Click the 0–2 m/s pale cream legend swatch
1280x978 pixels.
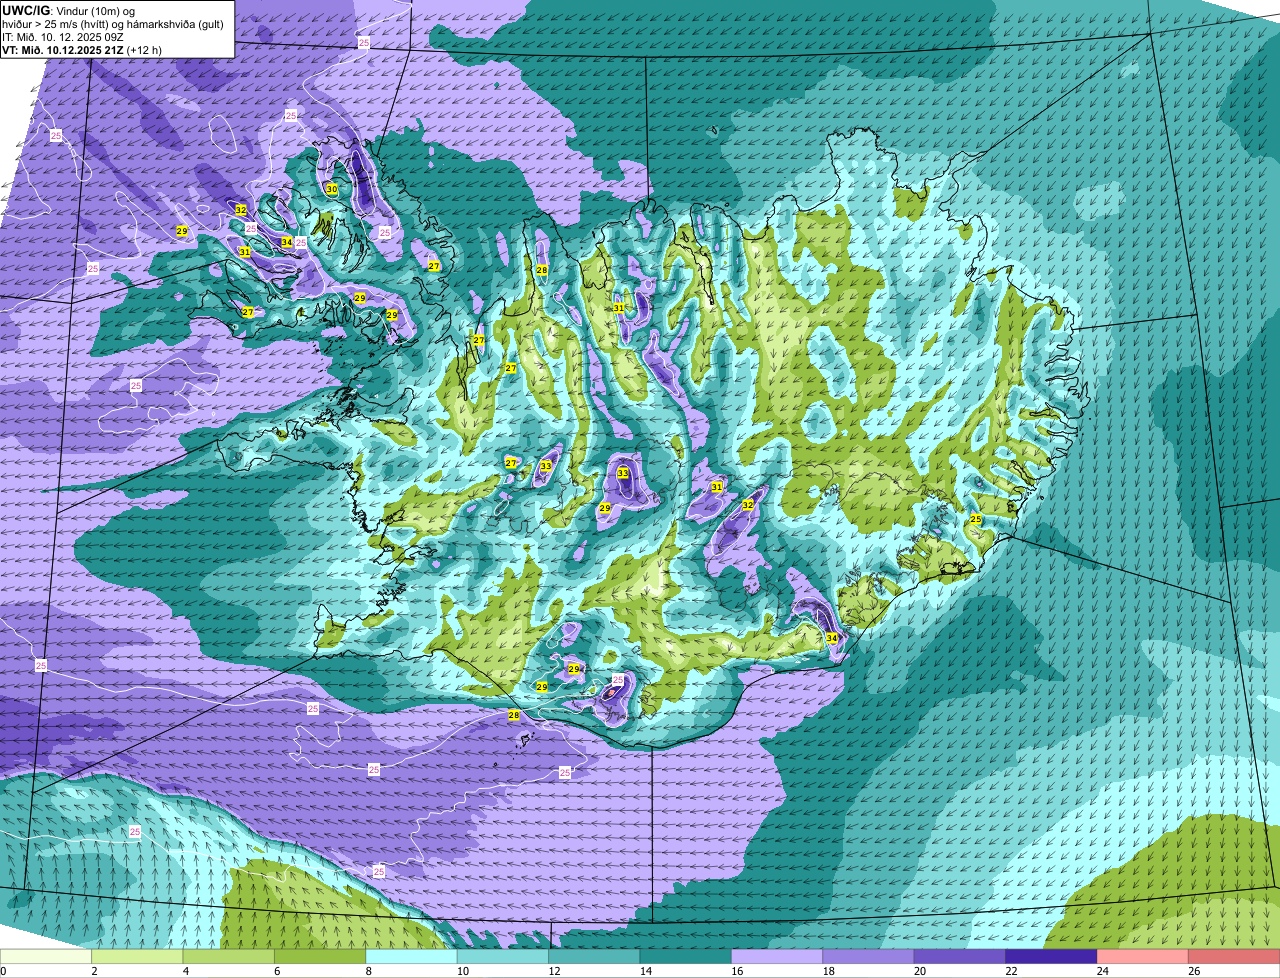click(x=46, y=957)
